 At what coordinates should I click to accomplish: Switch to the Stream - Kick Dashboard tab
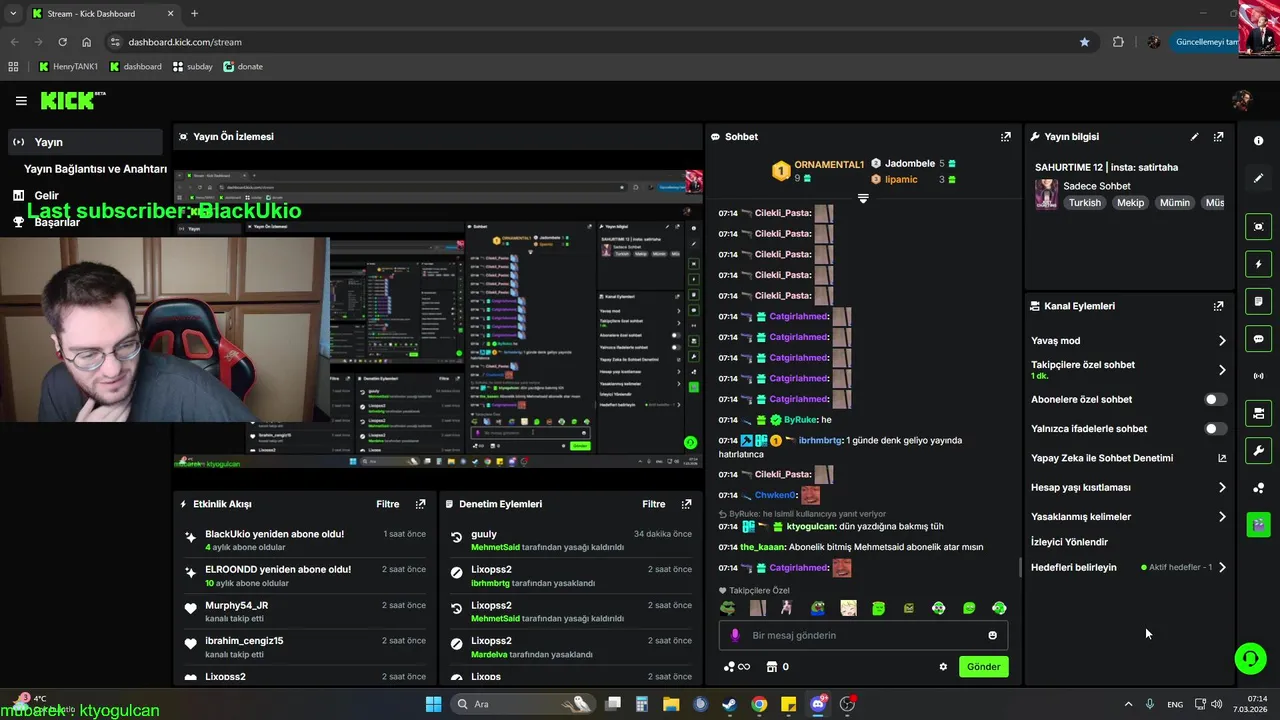click(x=100, y=14)
